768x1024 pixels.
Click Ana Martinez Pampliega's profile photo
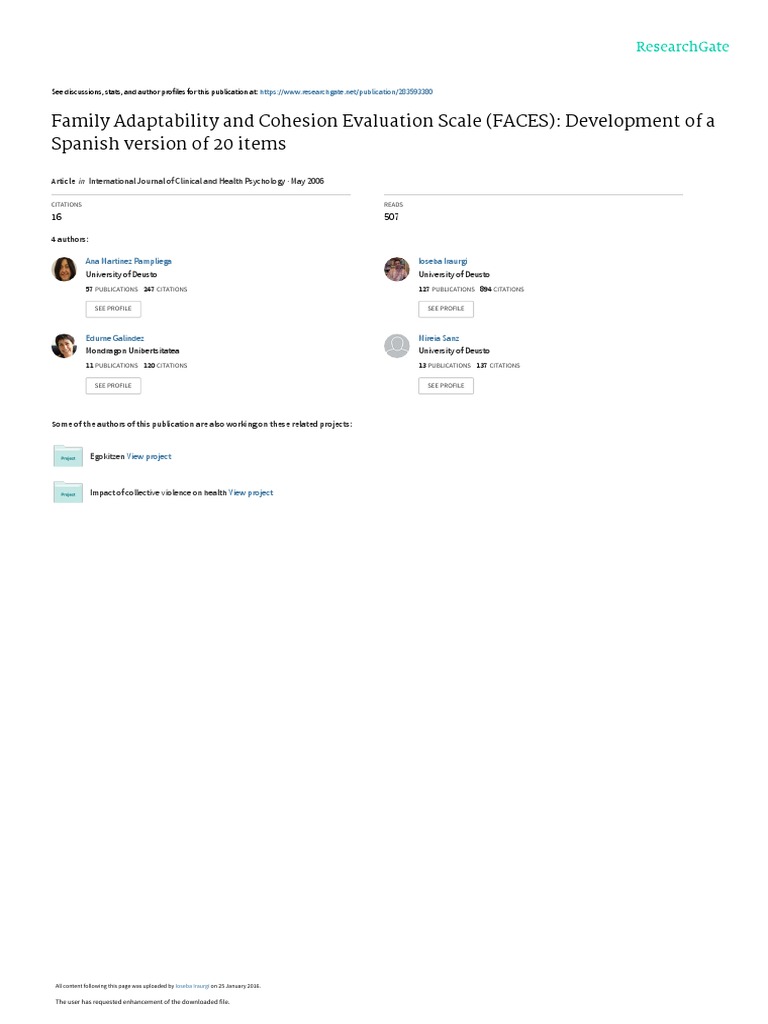(64, 269)
